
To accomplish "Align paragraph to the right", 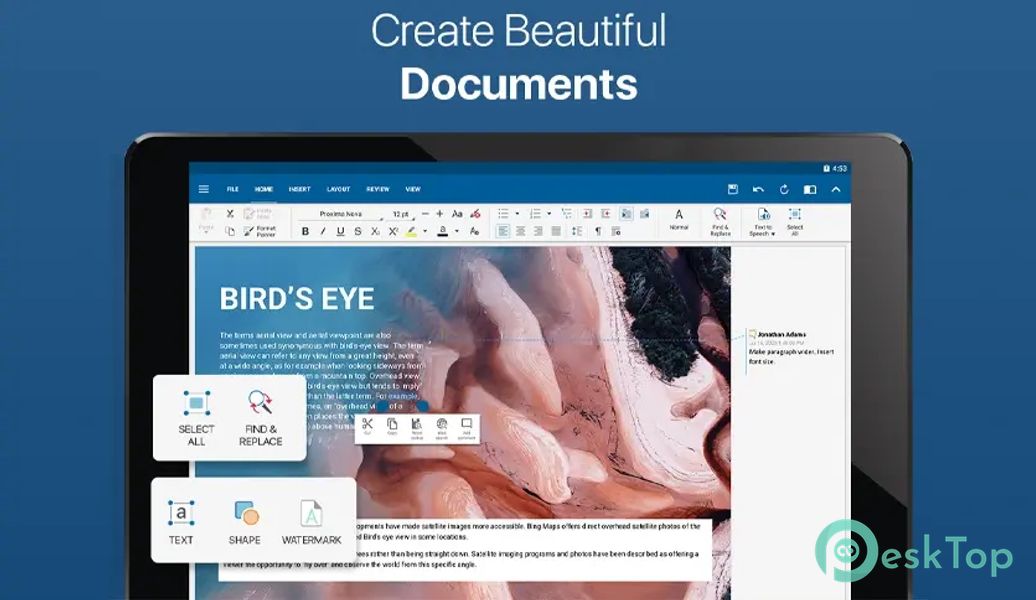I will tap(538, 231).
